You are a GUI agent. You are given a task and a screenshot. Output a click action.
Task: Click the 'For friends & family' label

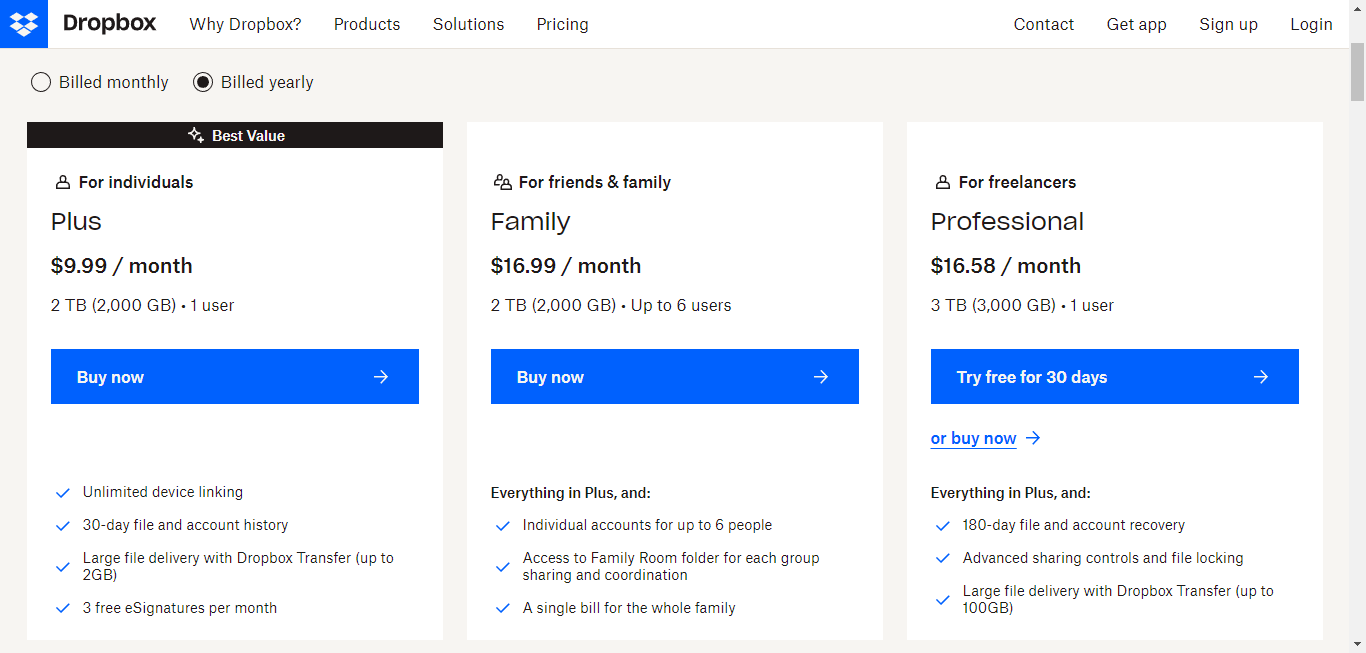(595, 182)
